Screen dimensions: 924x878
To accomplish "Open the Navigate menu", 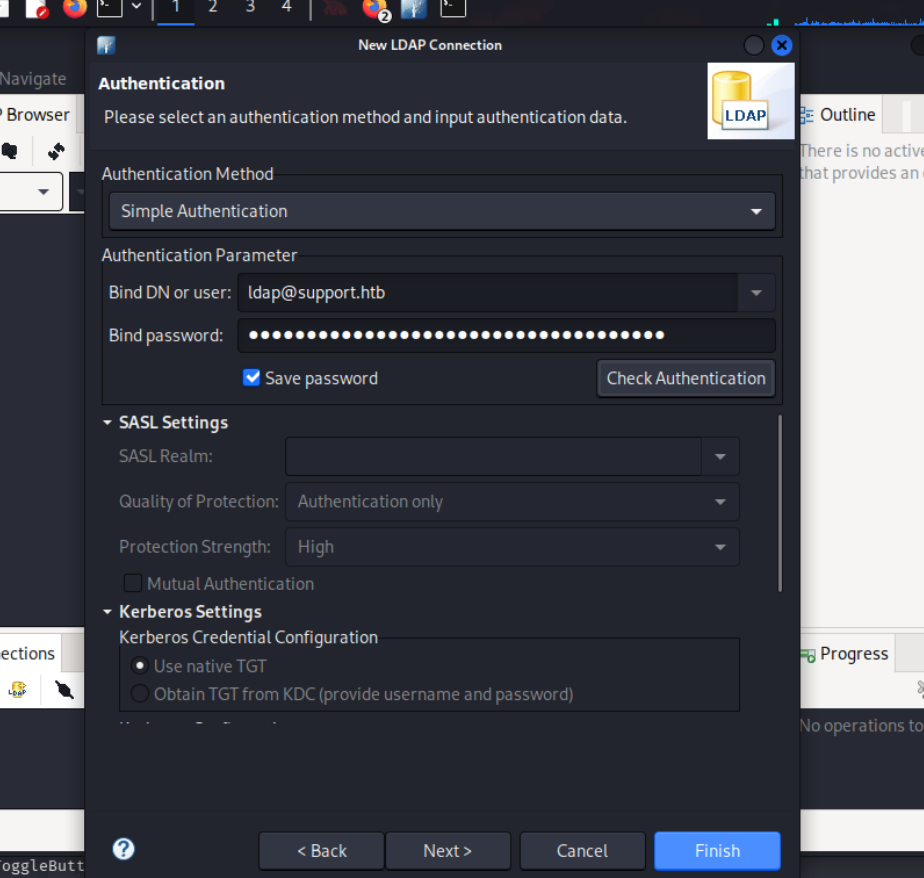I will tap(33, 79).
